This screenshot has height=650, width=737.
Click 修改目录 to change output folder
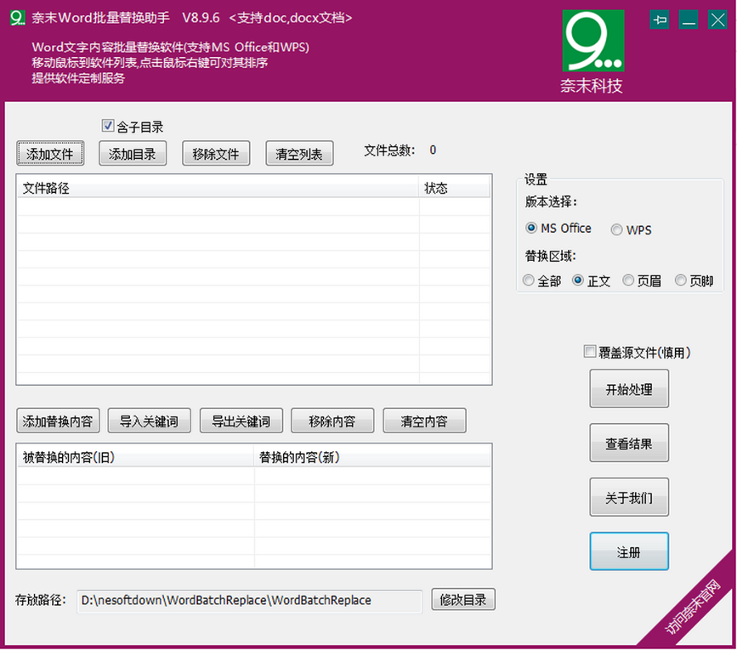pyautogui.click(x=463, y=600)
